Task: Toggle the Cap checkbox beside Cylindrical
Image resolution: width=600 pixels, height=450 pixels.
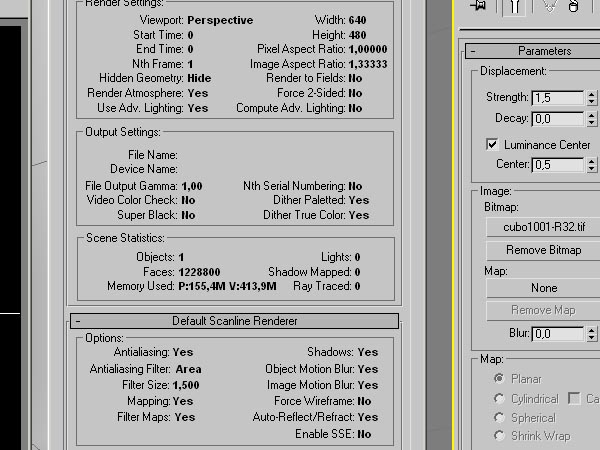Action: 574,398
